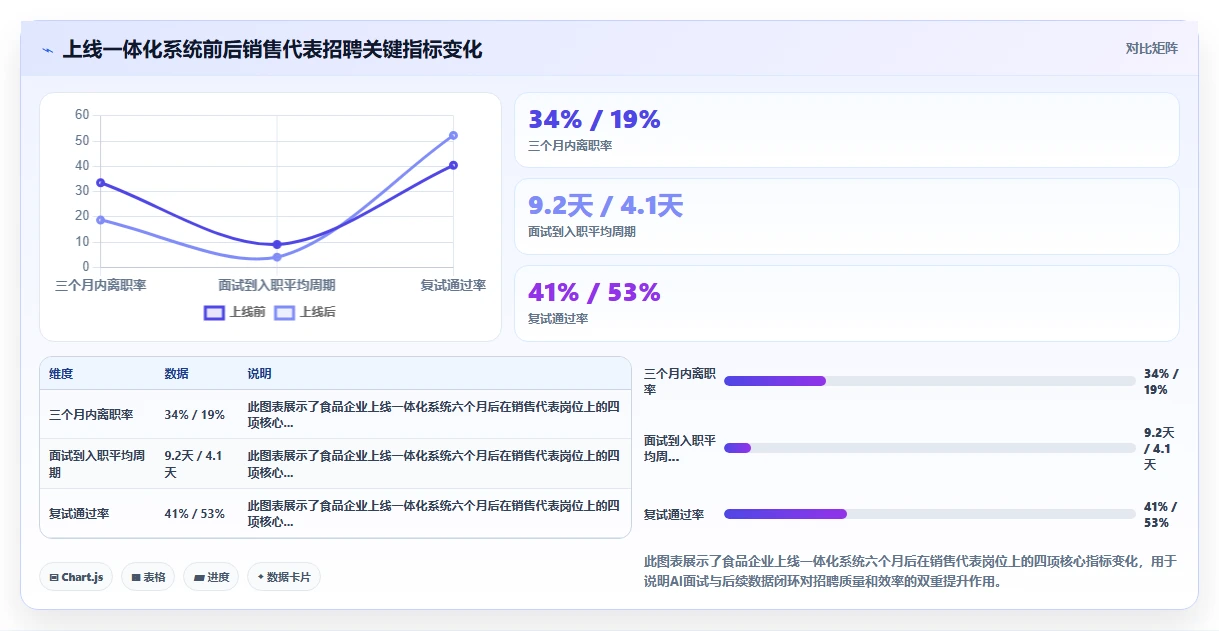Image resolution: width=1219 pixels, height=631 pixels.
Task: Click the 三个月内离职率 progress bar
Action: pos(929,381)
